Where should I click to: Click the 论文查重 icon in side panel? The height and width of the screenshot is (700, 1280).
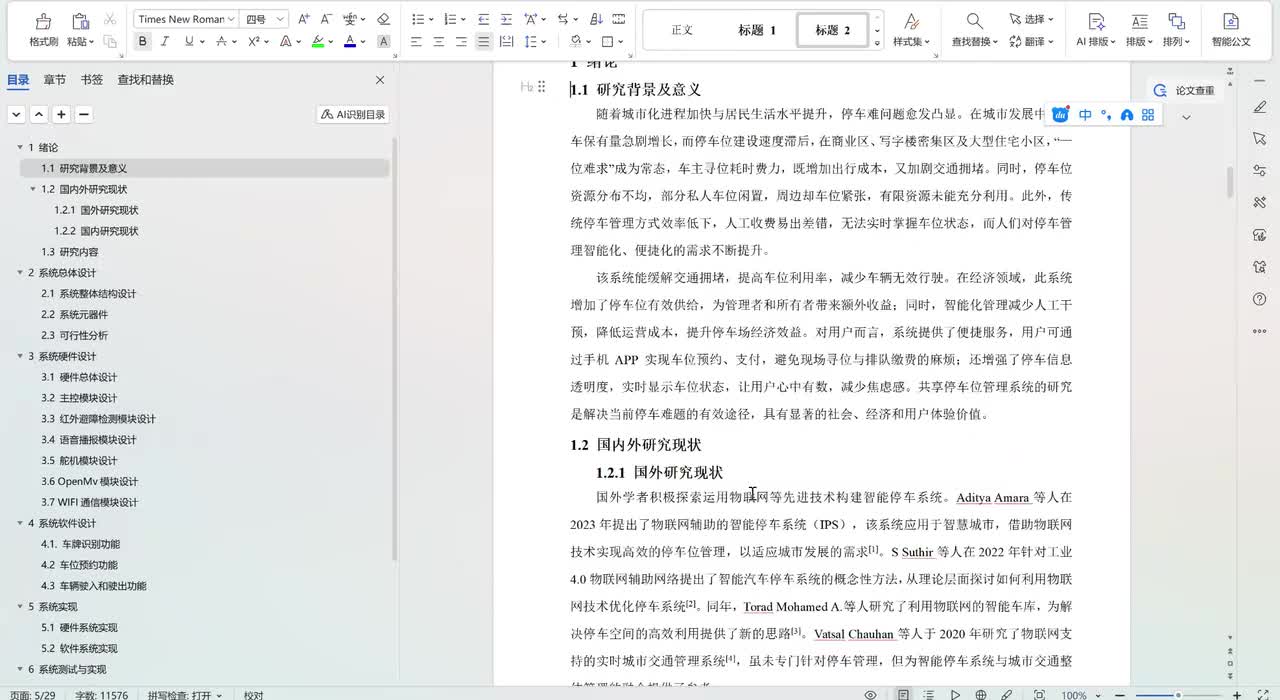pos(1160,90)
